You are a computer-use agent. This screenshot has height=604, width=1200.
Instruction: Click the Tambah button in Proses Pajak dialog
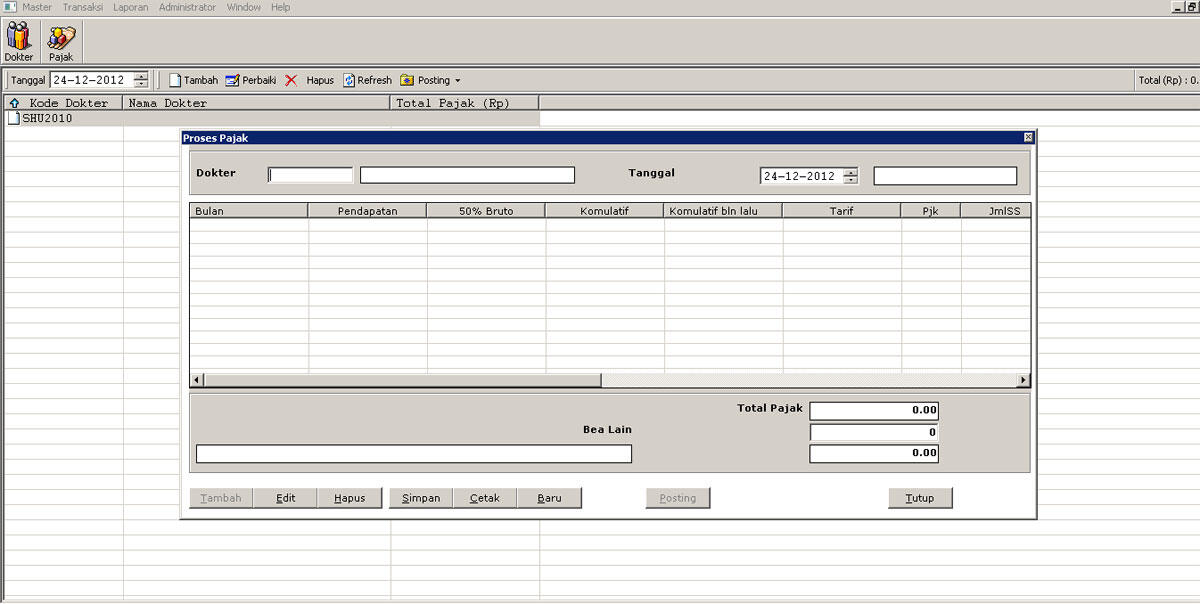[x=221, y=498]
